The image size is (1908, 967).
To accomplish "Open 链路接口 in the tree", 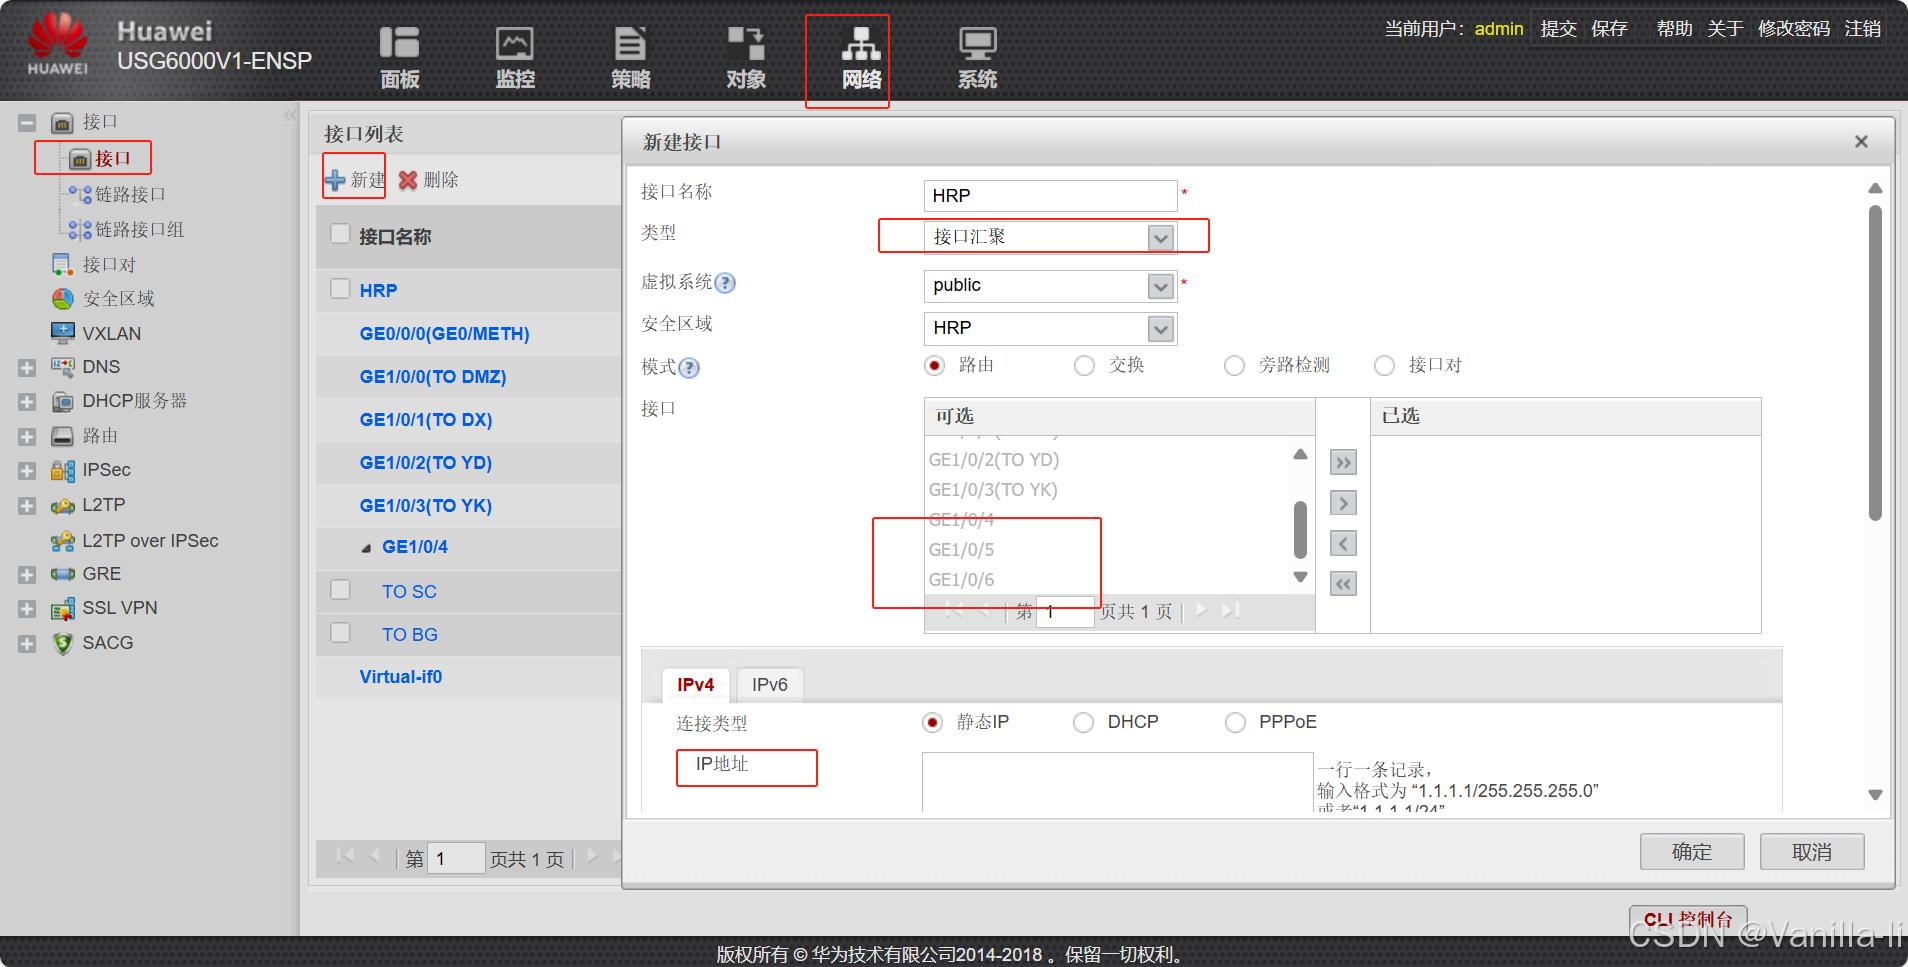I will 130,194.
